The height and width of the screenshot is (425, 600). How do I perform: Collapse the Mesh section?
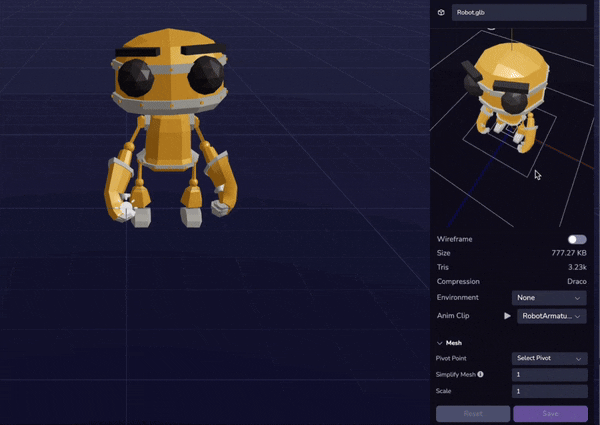[x=440, y=343]
